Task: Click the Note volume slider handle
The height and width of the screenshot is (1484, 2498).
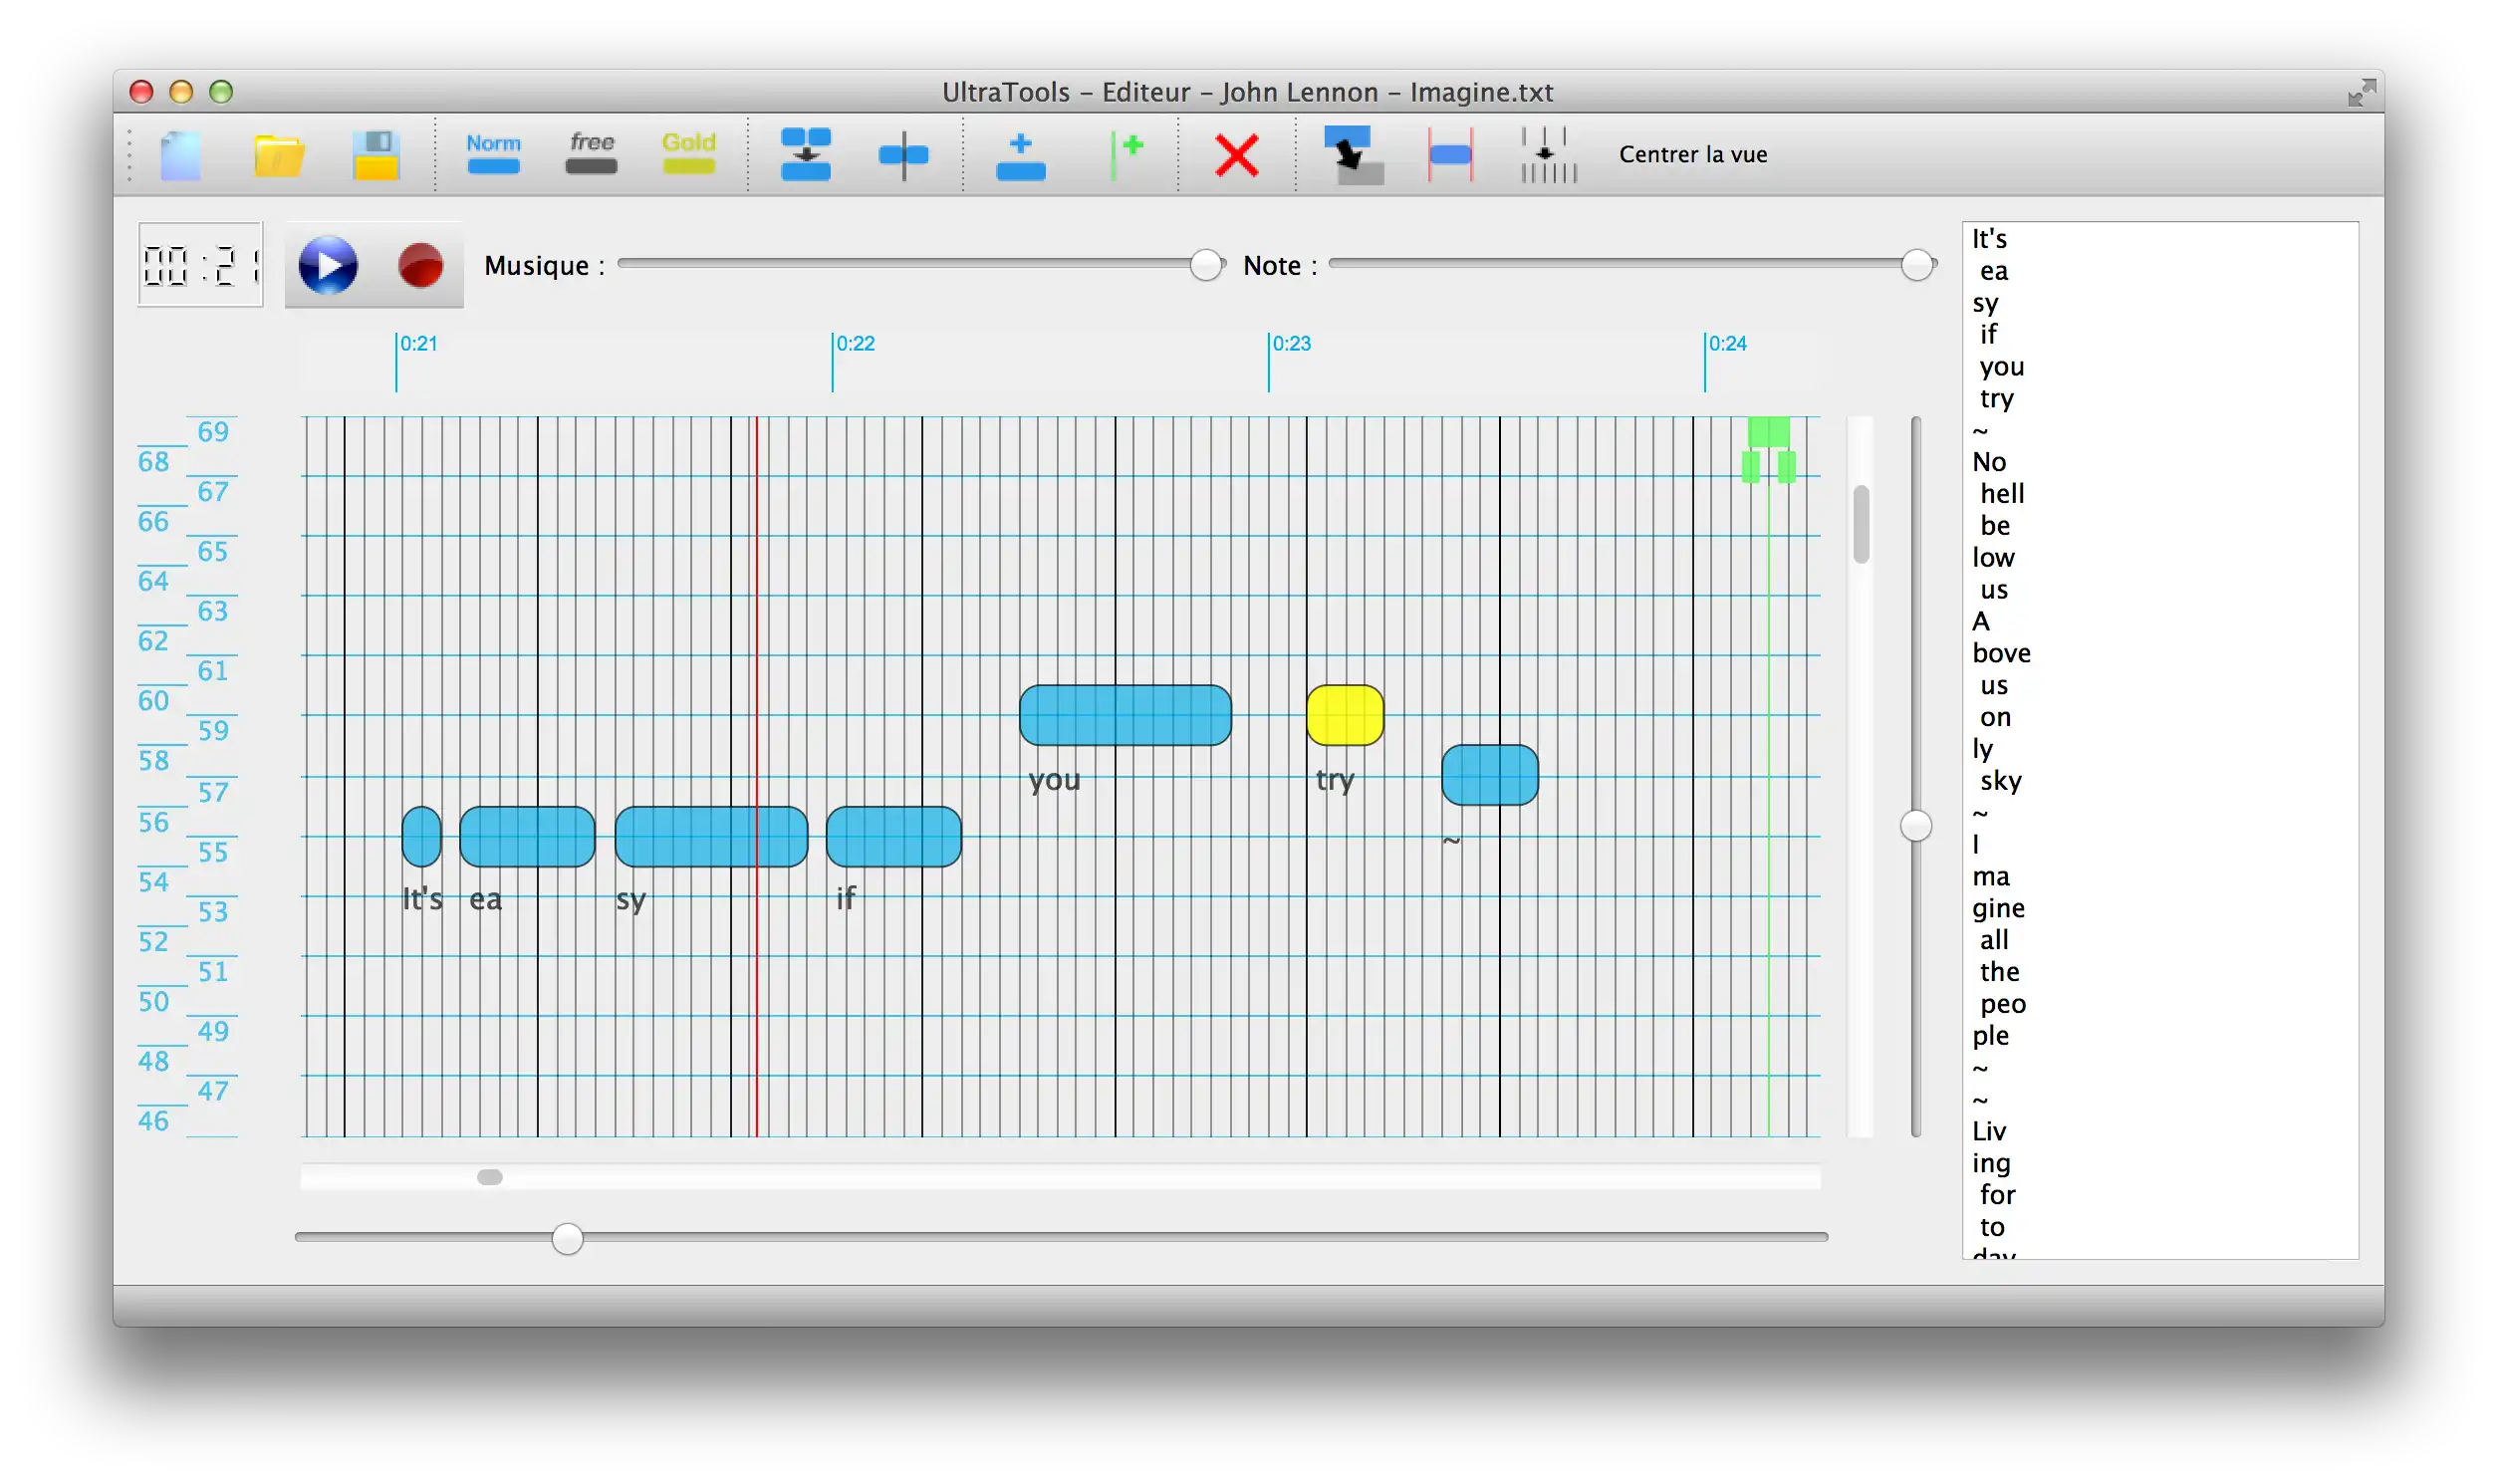Action: pos(1916,265)
